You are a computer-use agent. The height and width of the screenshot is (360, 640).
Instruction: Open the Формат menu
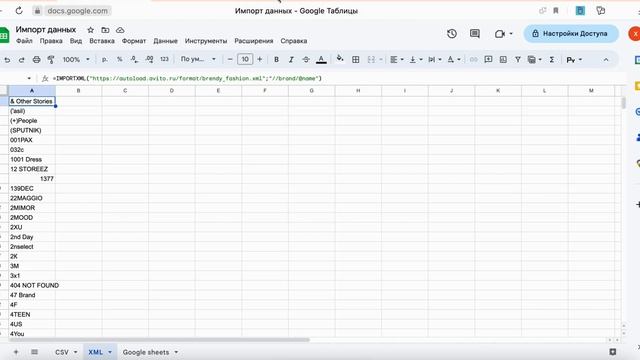tap(134, 41)
